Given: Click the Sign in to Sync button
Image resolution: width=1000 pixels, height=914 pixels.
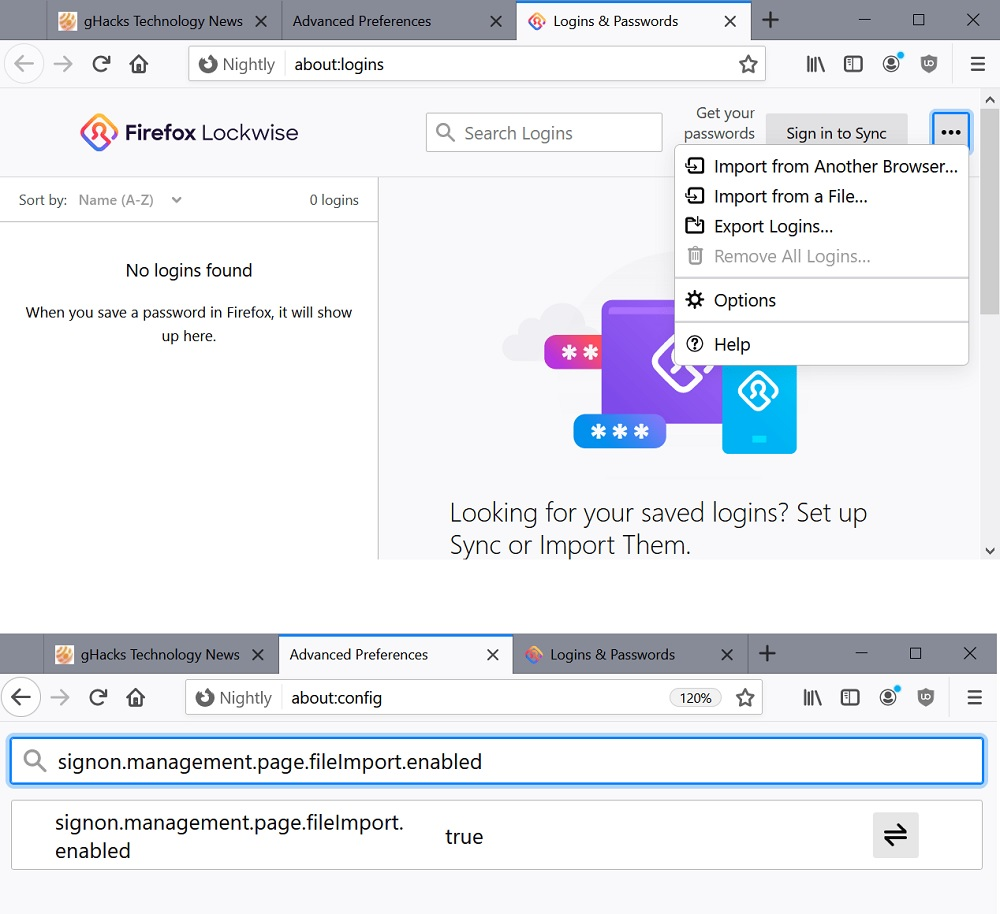Looking at the screenshot, I should coord(836,133).
